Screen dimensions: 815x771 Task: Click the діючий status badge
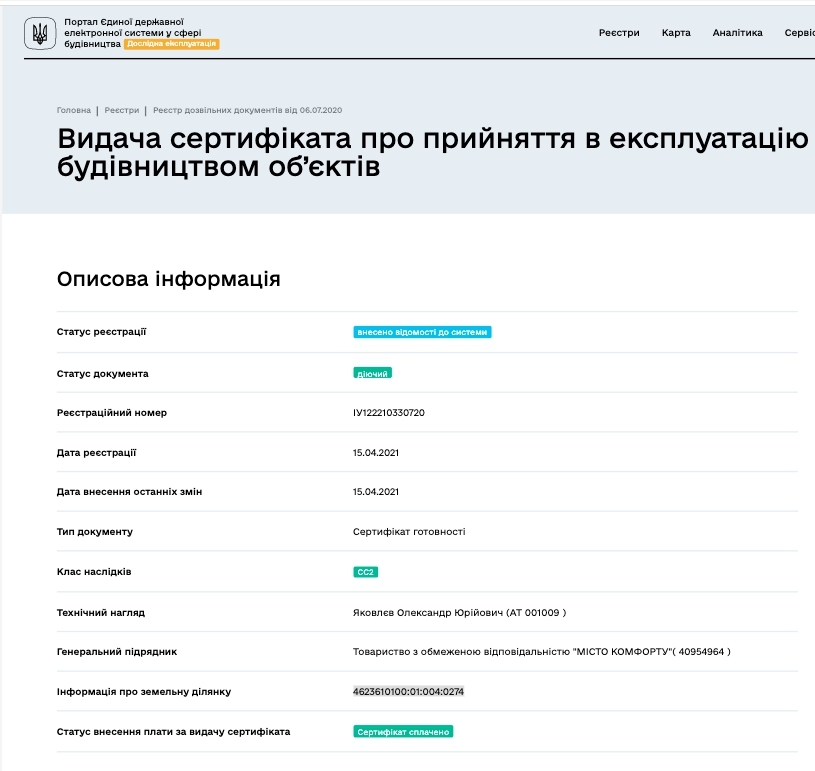click(x=372, y=373)
